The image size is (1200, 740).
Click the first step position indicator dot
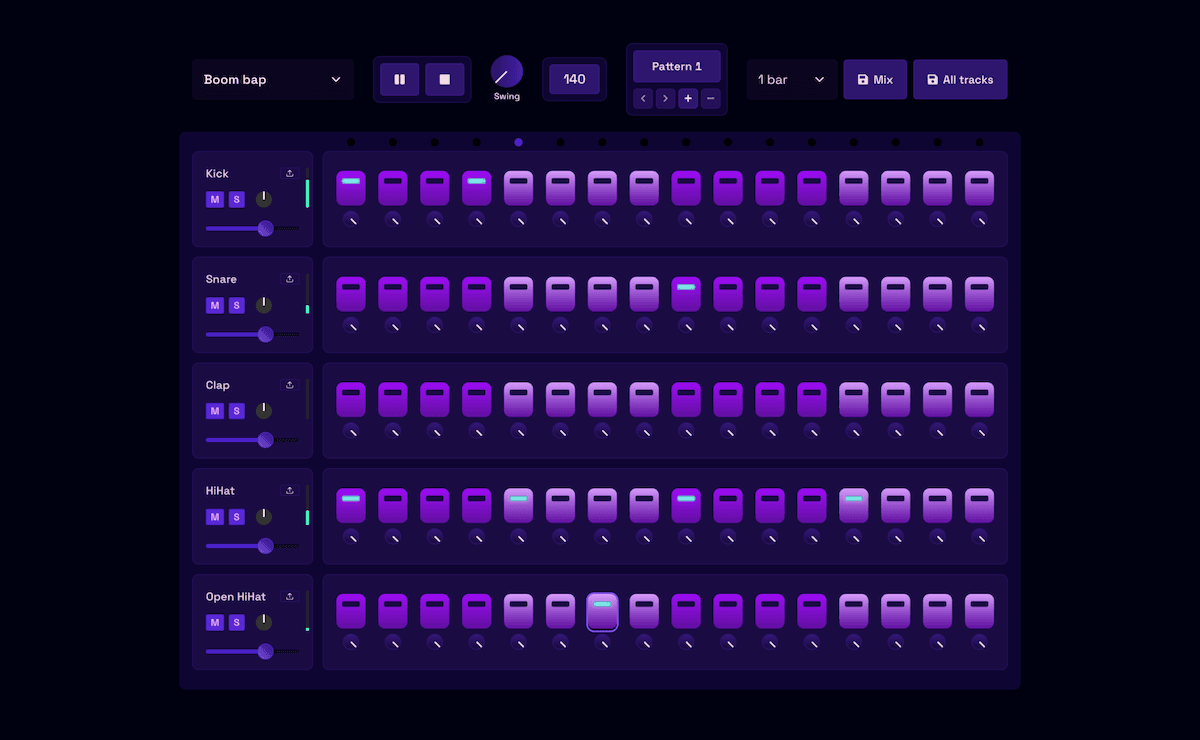[x=351, y=142]
